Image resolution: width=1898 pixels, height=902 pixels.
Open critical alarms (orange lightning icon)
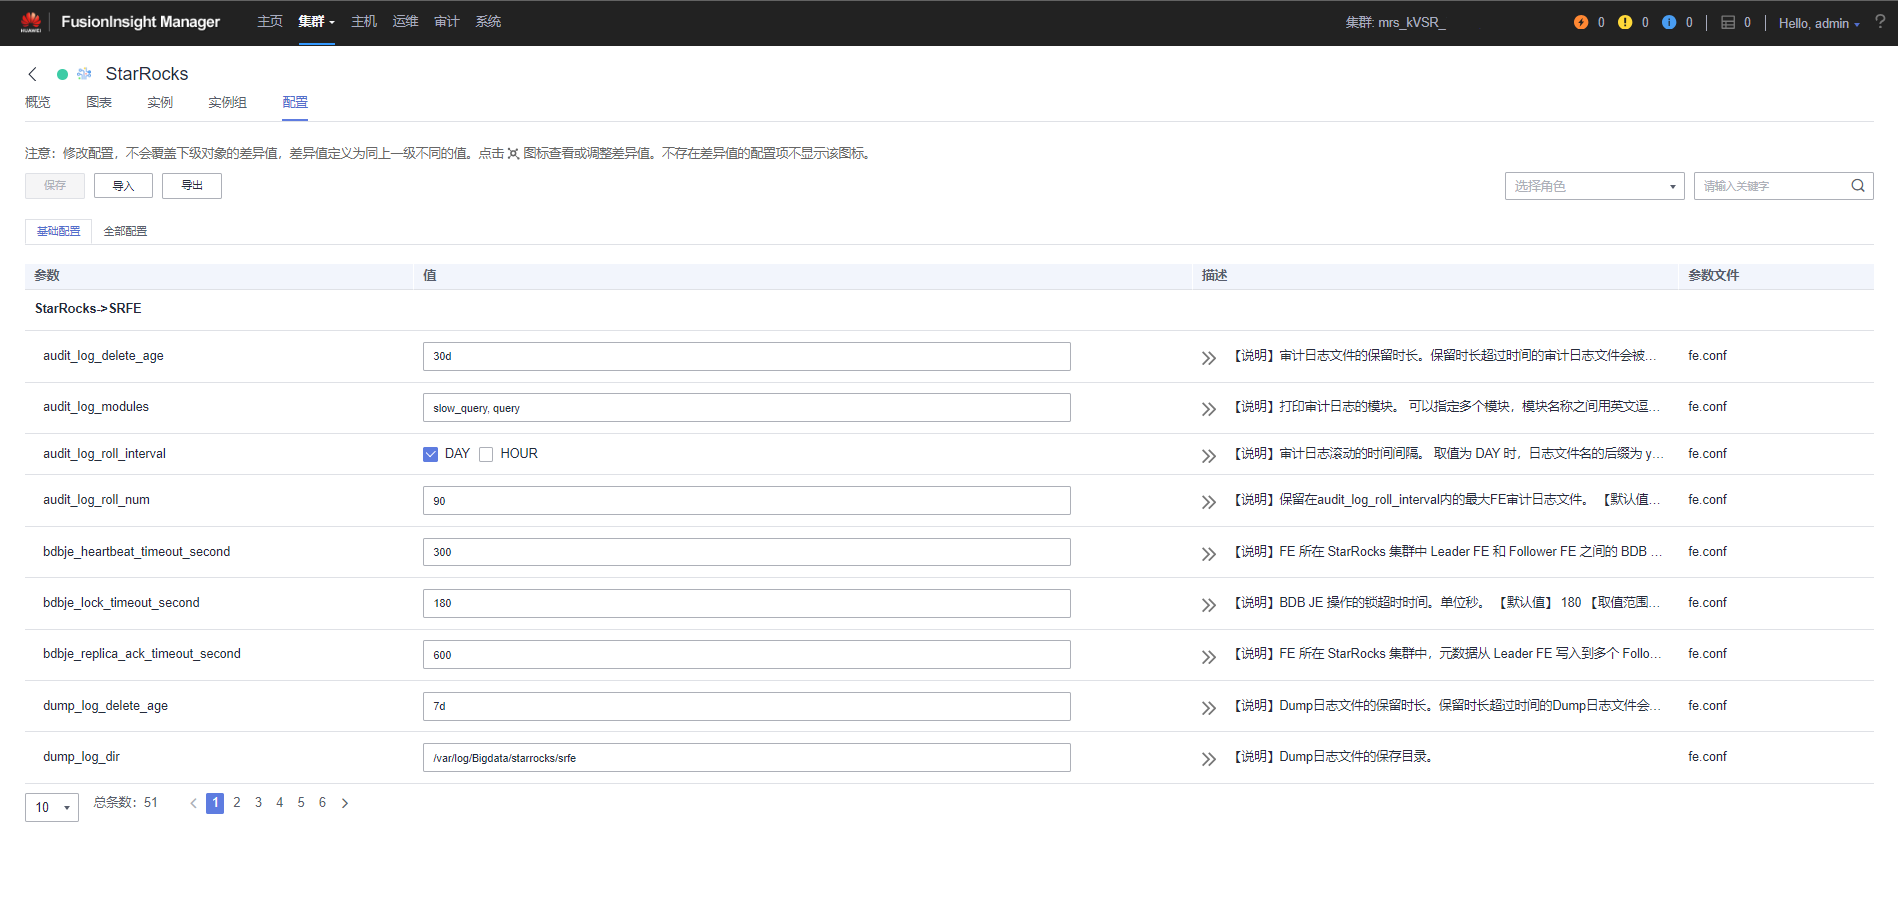click(x=1581, y=22)
